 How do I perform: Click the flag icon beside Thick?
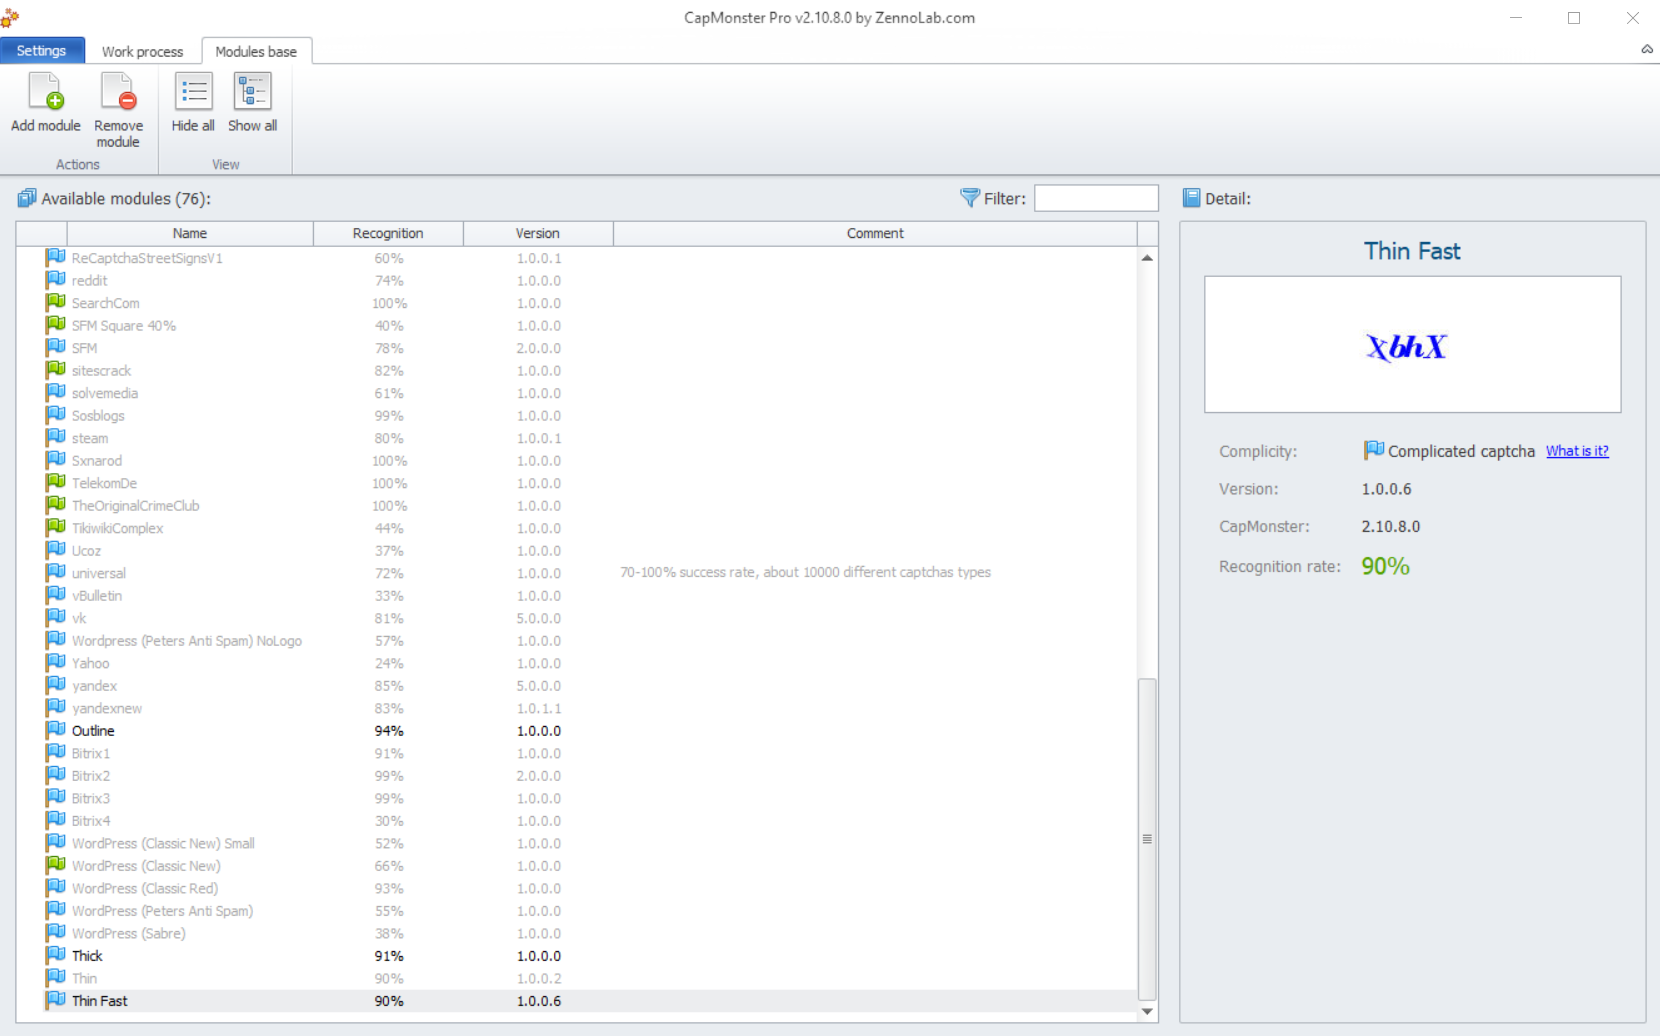coord(56,955)
